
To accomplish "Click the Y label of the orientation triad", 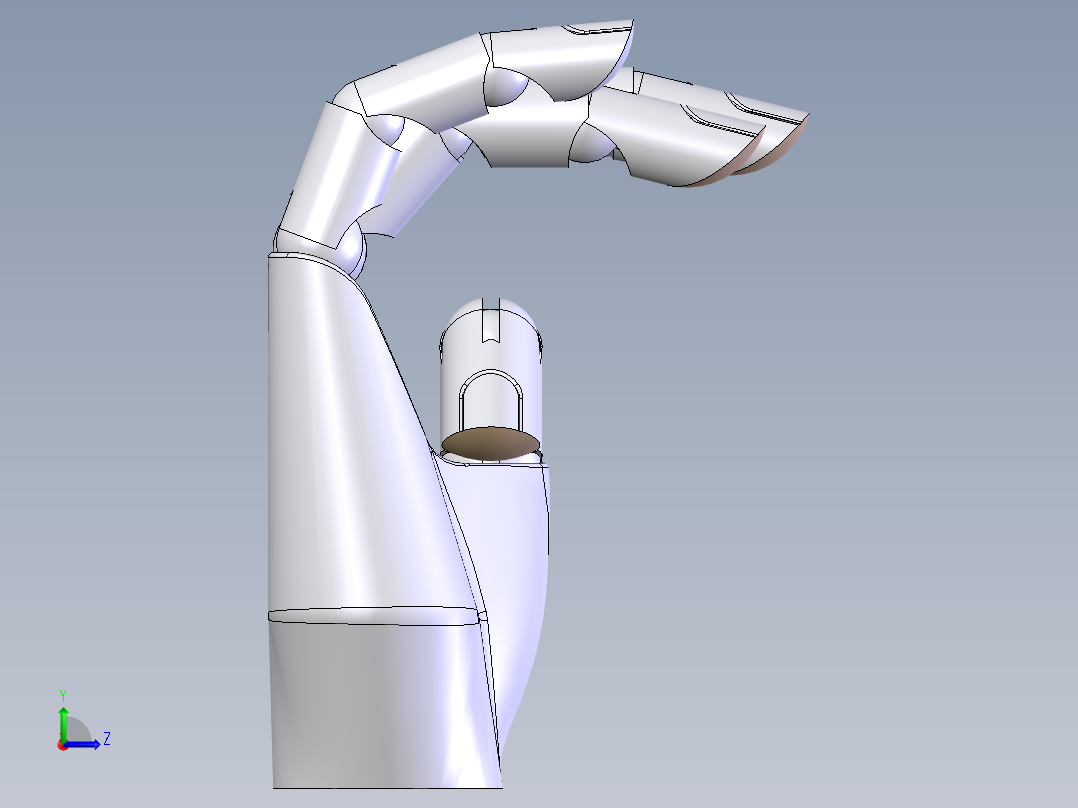I will click(63, 693).
